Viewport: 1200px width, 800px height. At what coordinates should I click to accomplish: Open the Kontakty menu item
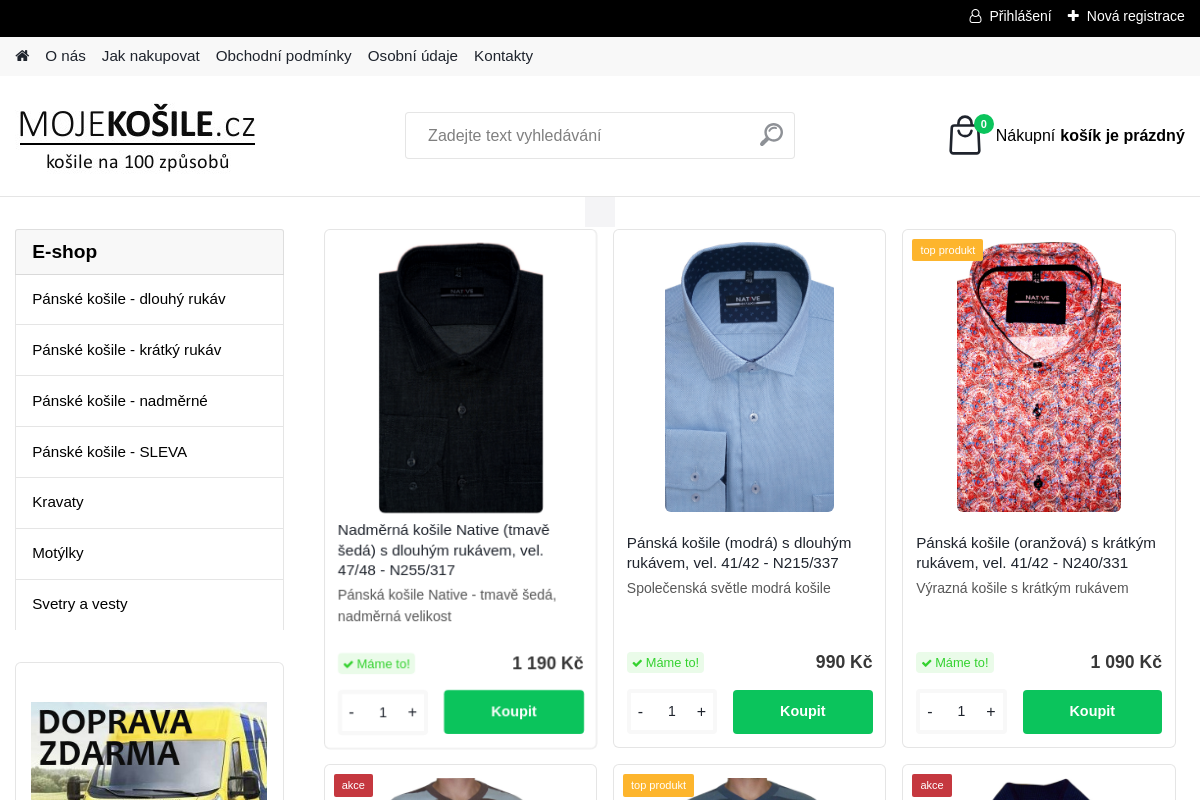point(503,56)
